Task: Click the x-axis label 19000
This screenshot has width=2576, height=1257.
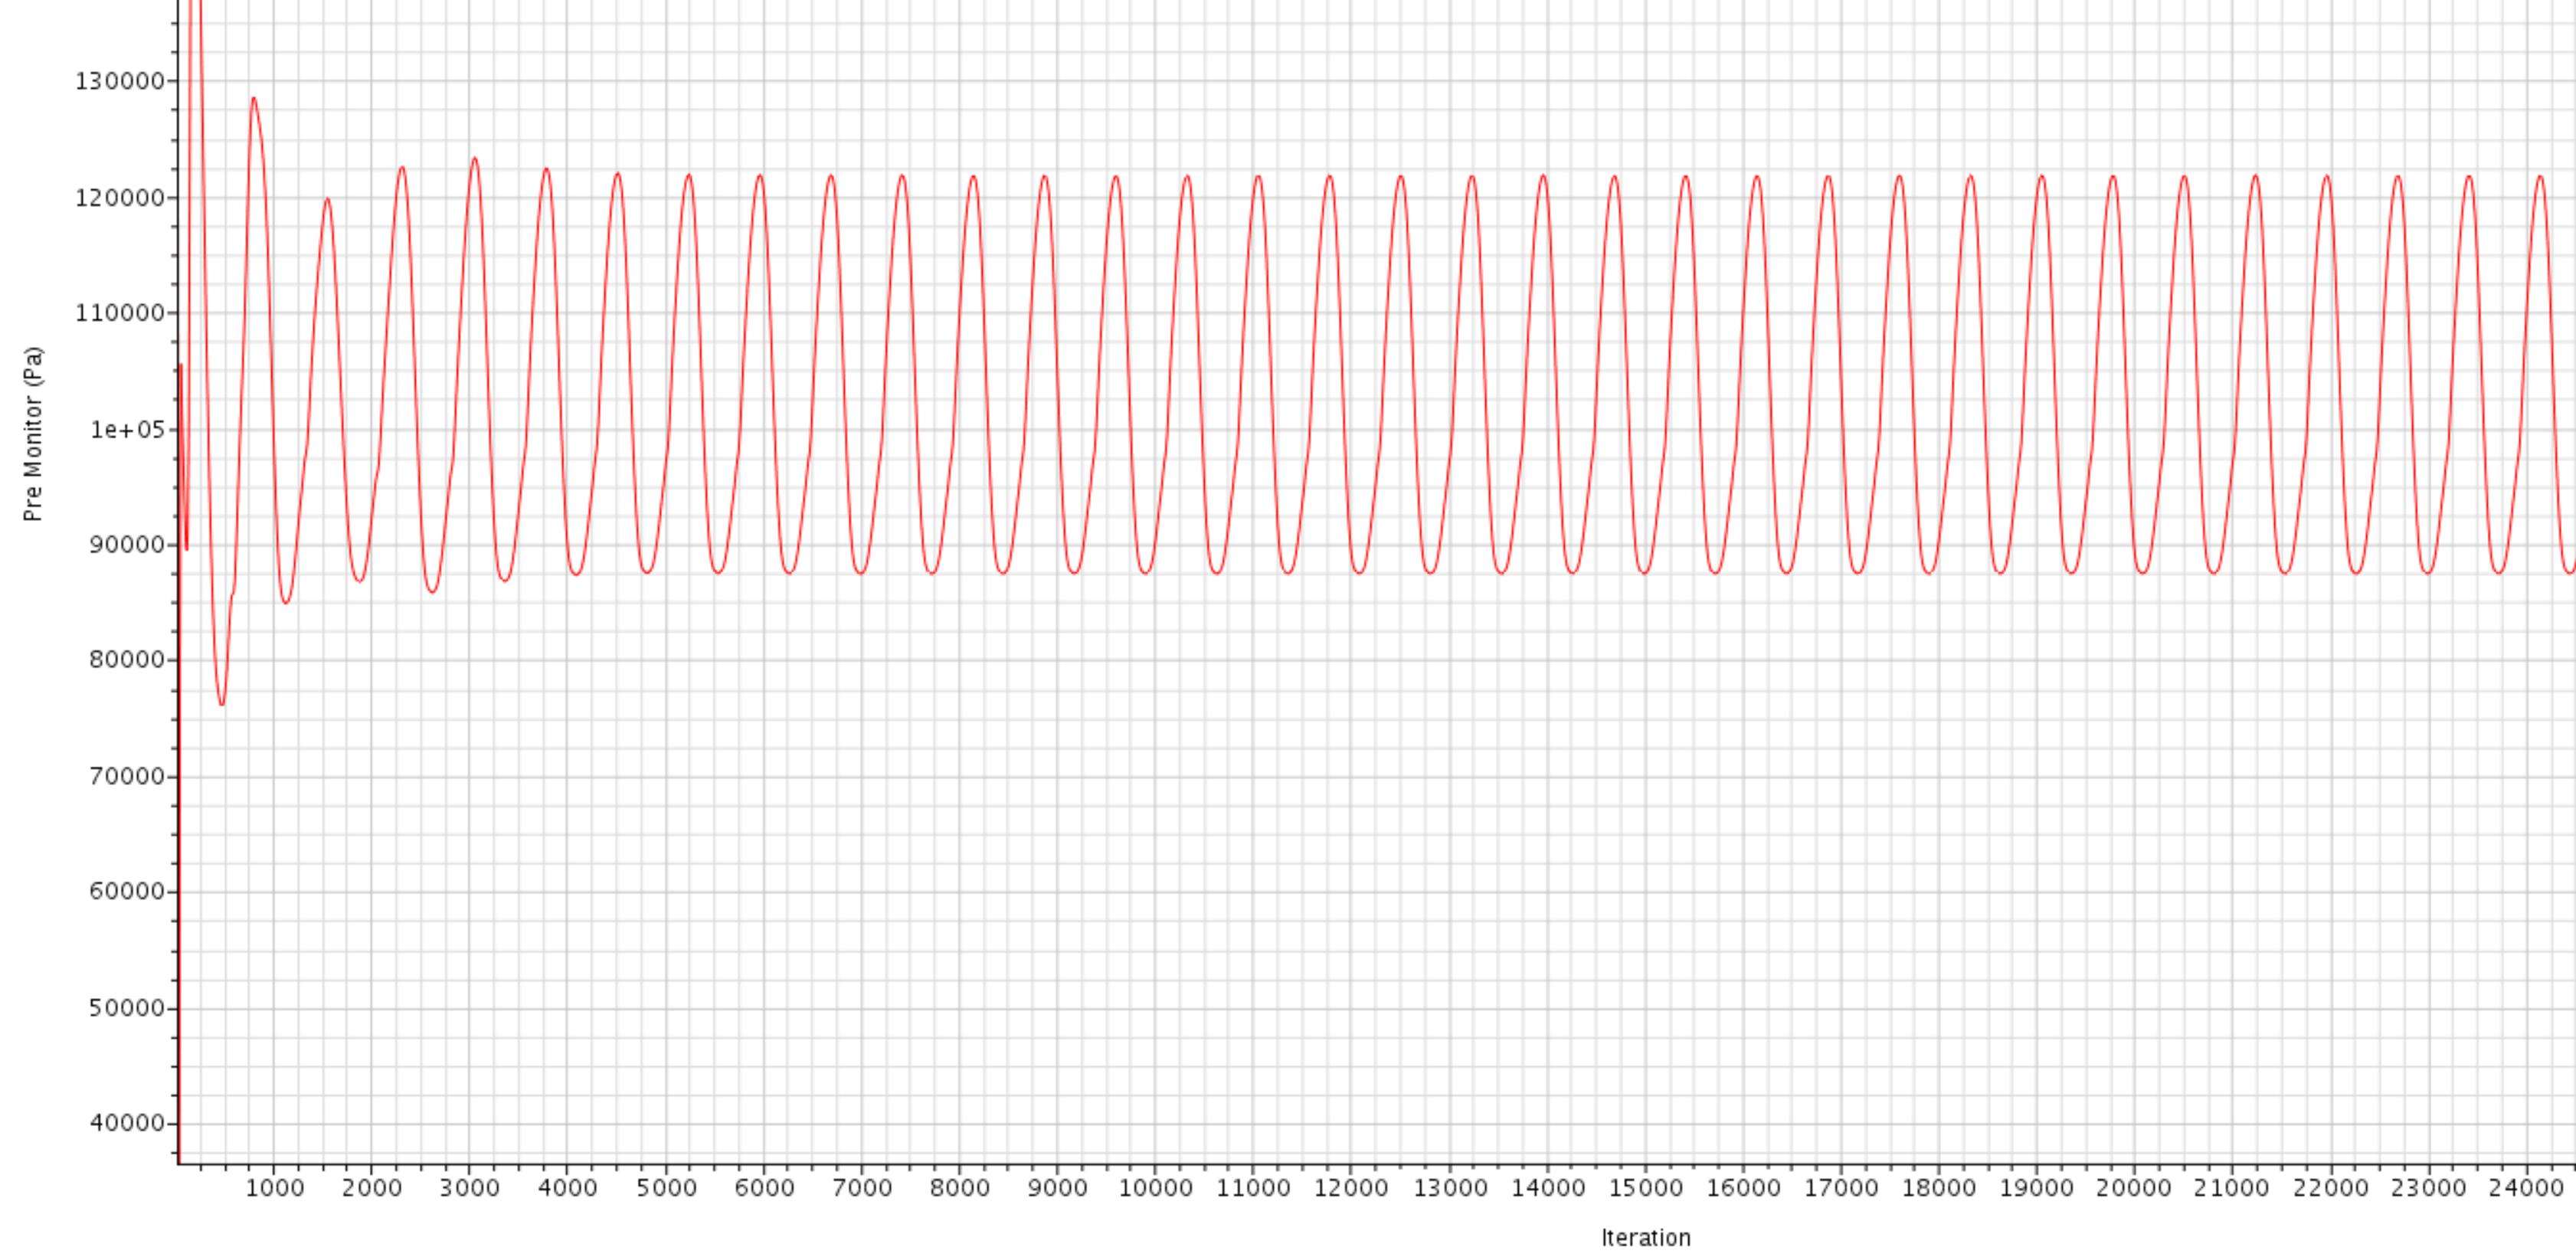Action: (x=2037, y=1189)
